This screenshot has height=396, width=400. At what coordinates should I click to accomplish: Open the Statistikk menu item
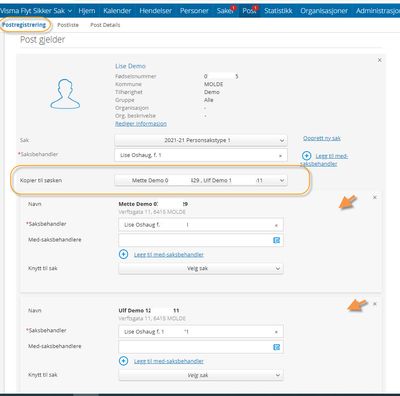coord(278,11)
